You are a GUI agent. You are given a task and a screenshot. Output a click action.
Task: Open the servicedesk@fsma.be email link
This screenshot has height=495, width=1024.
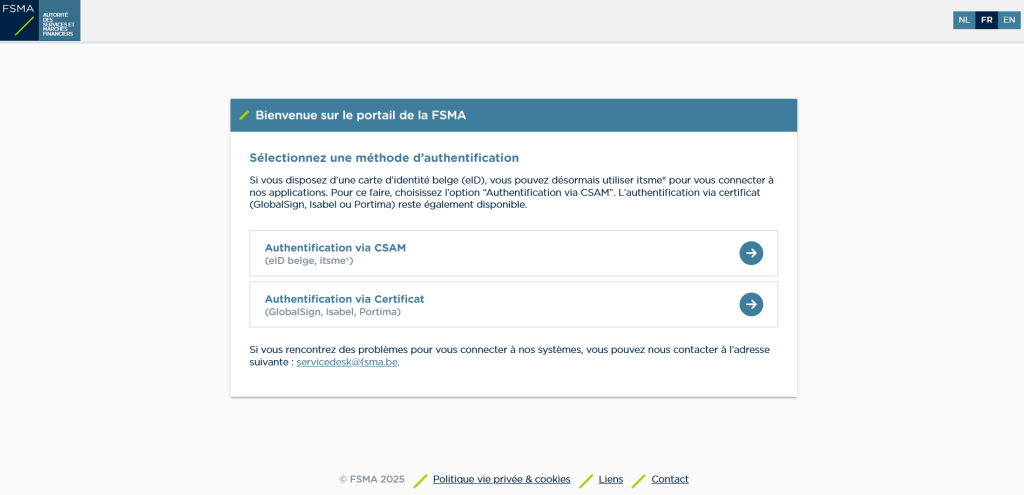tap(347, 362)
